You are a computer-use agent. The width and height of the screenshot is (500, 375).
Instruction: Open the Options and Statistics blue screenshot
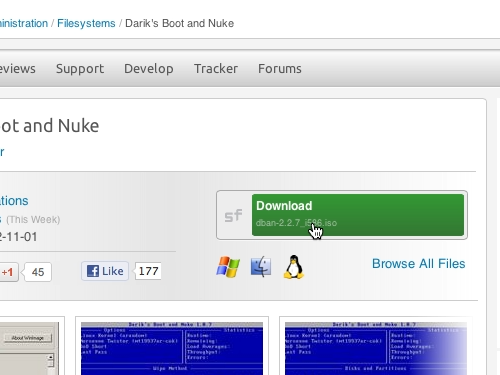(172, 346)
